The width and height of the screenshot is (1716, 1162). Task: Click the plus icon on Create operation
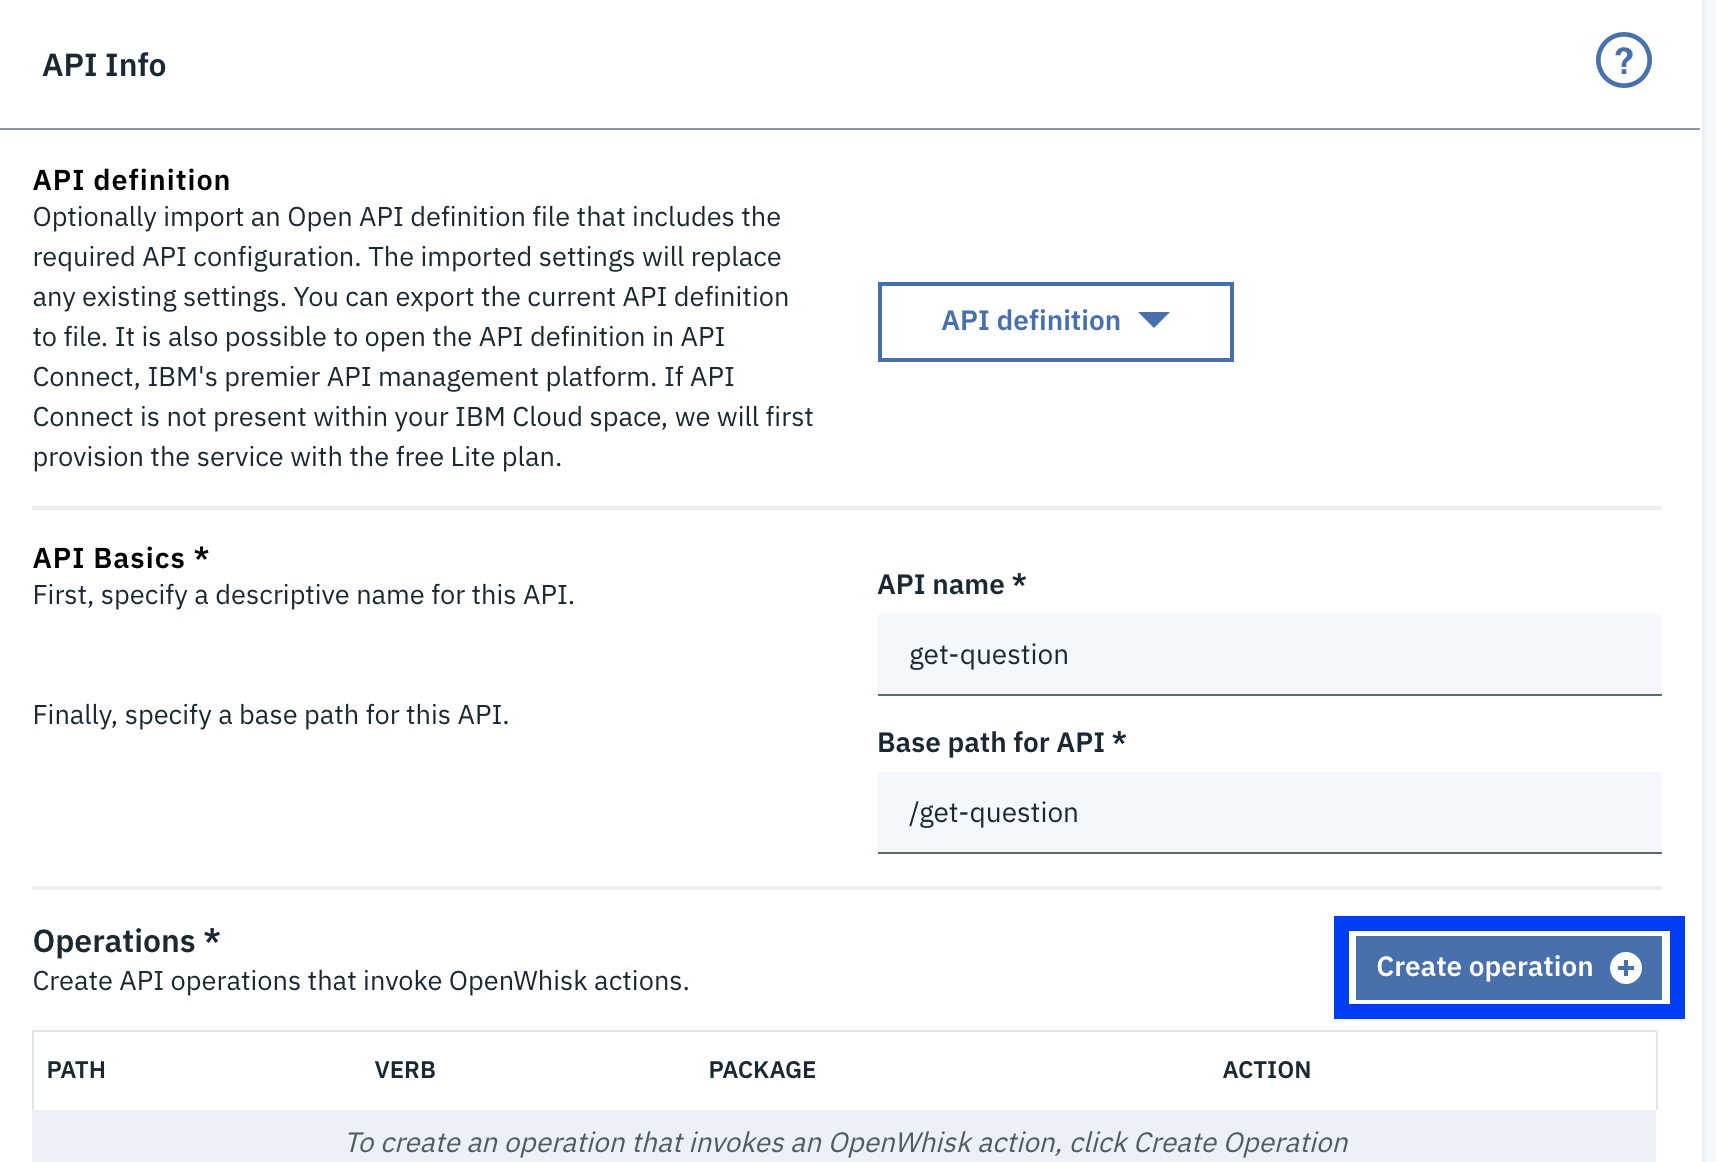click(1626, 968)
